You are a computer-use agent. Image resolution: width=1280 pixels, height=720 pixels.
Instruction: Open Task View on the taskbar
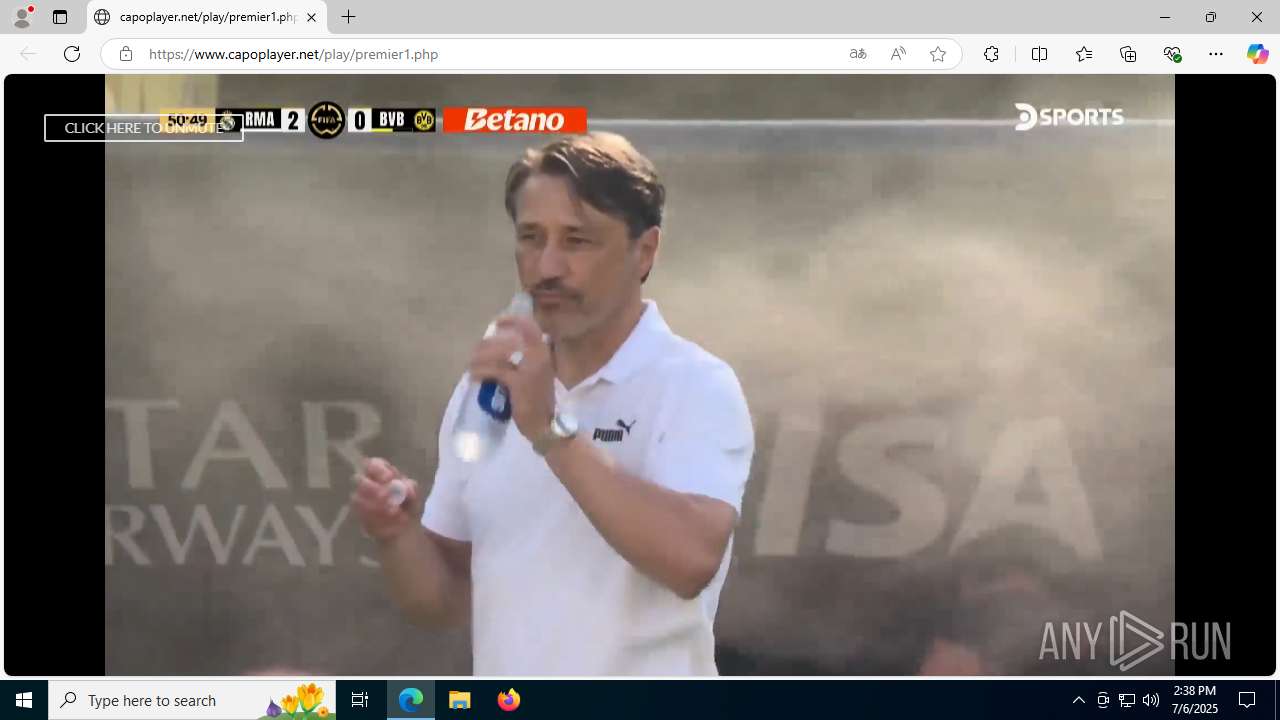(x=360, y=700)
